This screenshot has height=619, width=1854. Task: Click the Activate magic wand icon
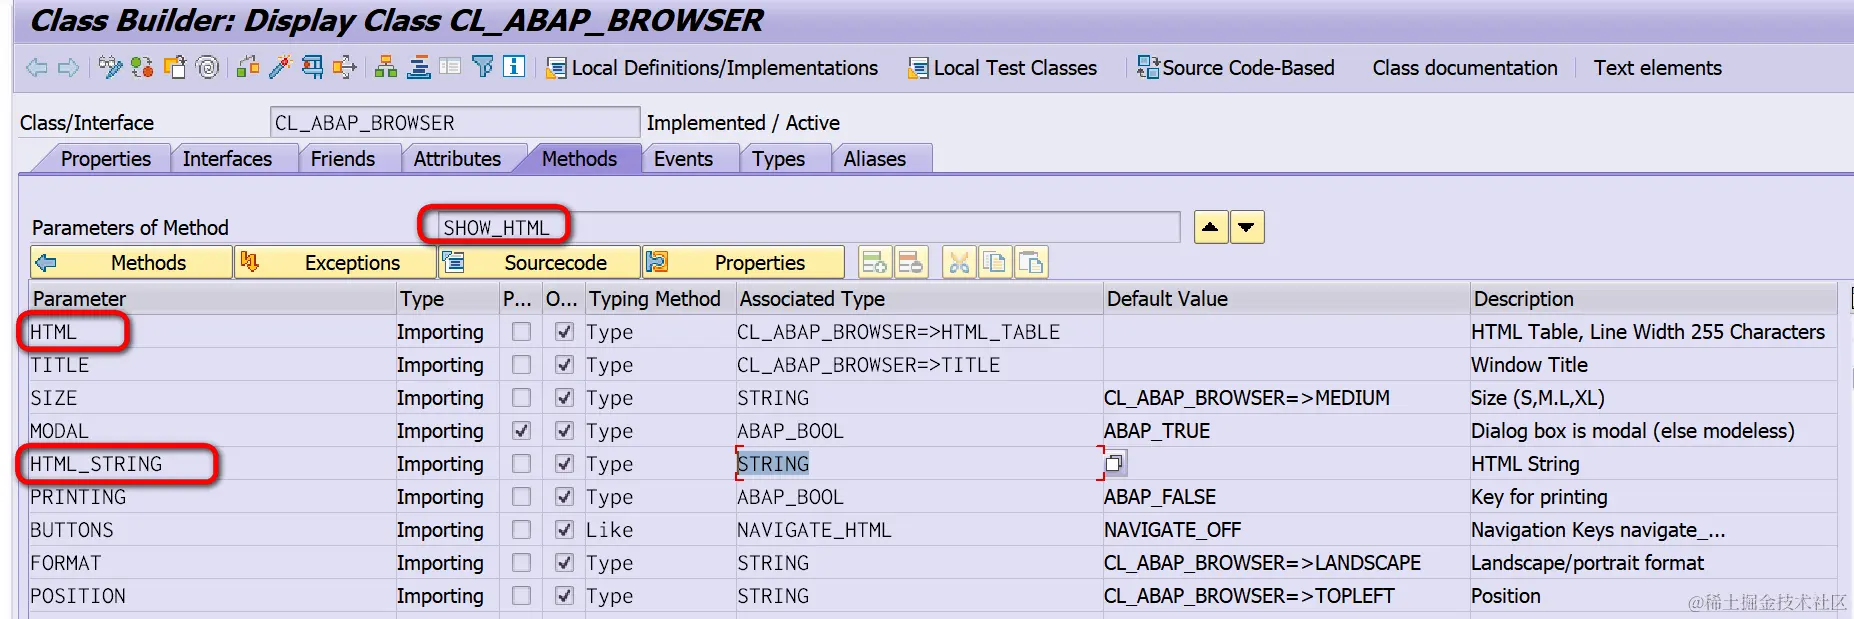click(x=280, y=67)
